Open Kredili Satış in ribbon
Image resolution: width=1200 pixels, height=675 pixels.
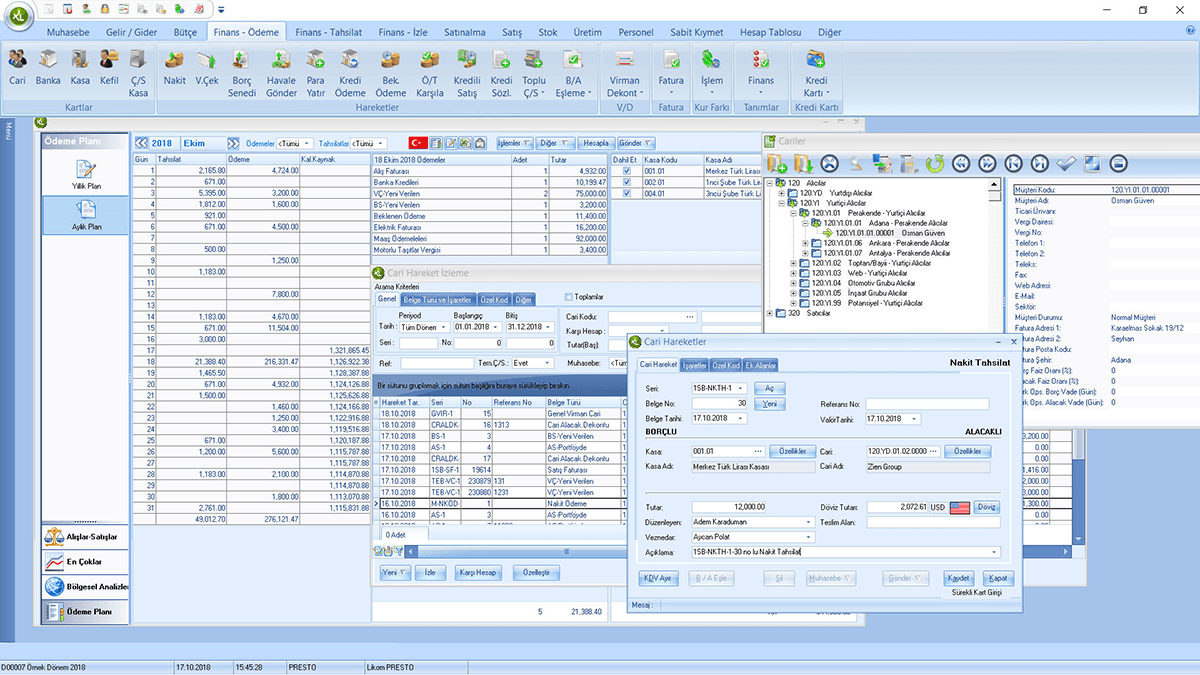467,73
